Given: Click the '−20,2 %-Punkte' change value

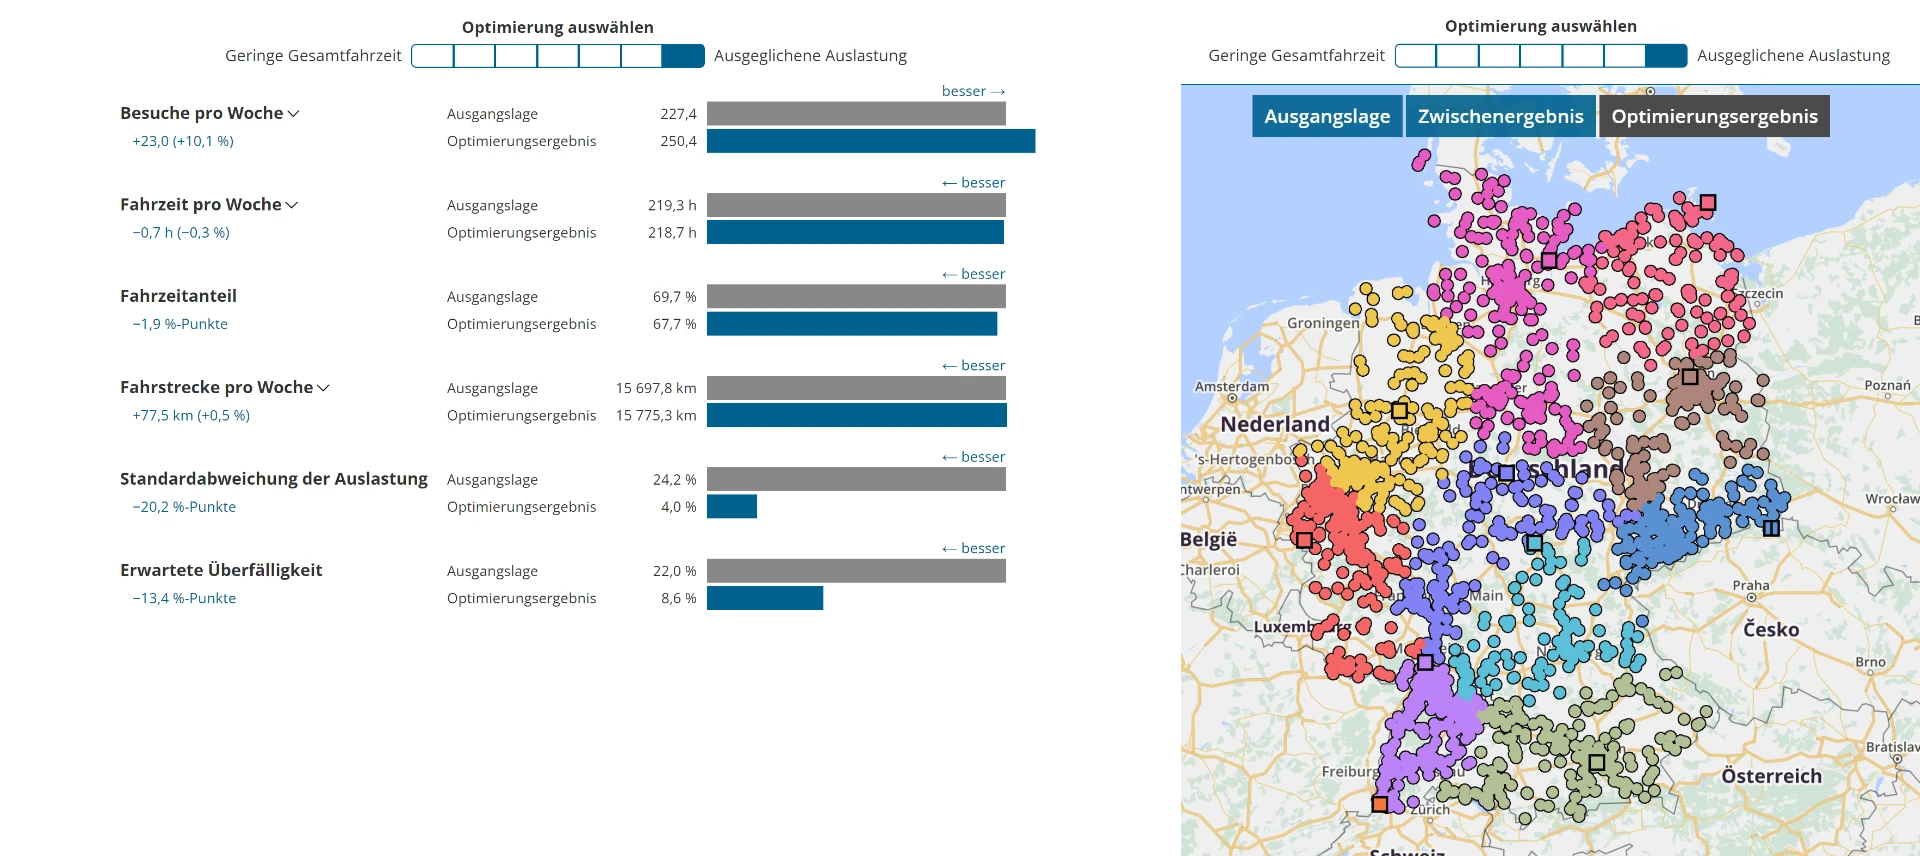Looking at the screenshot, I should pos(184,507).
